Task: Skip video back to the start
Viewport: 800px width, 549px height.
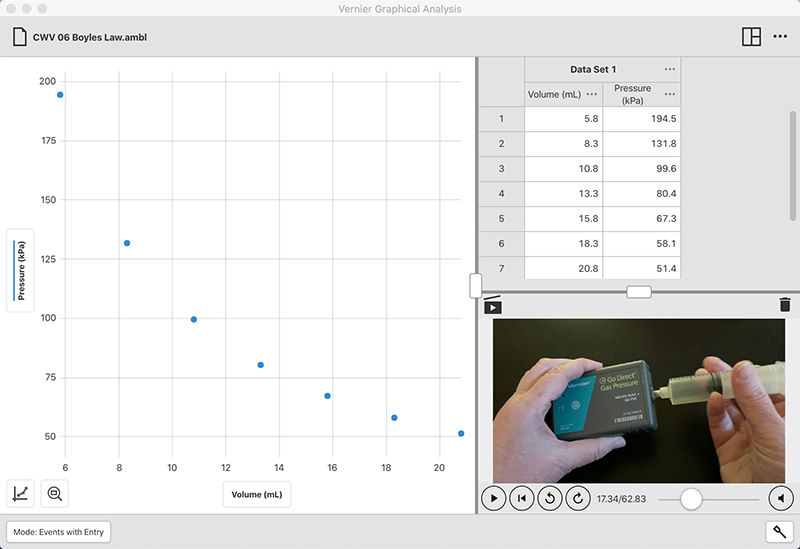Action: [x=521, y=497]
